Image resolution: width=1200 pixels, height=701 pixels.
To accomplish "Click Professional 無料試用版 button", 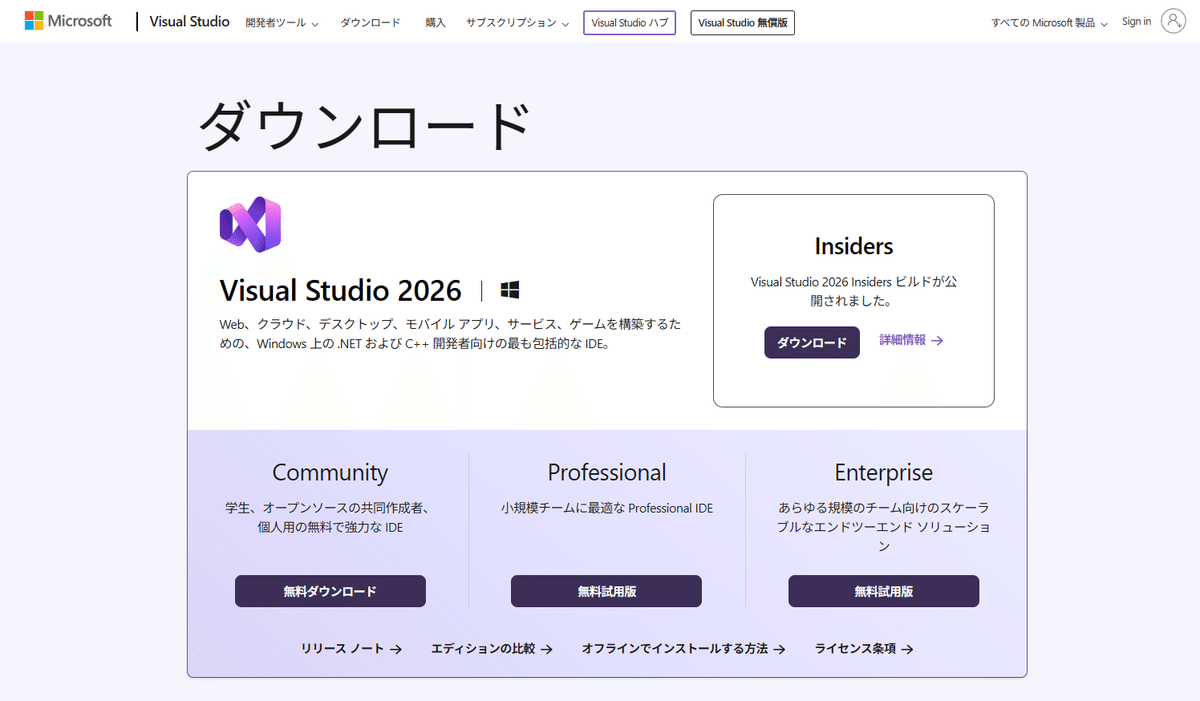I will 606,591.
